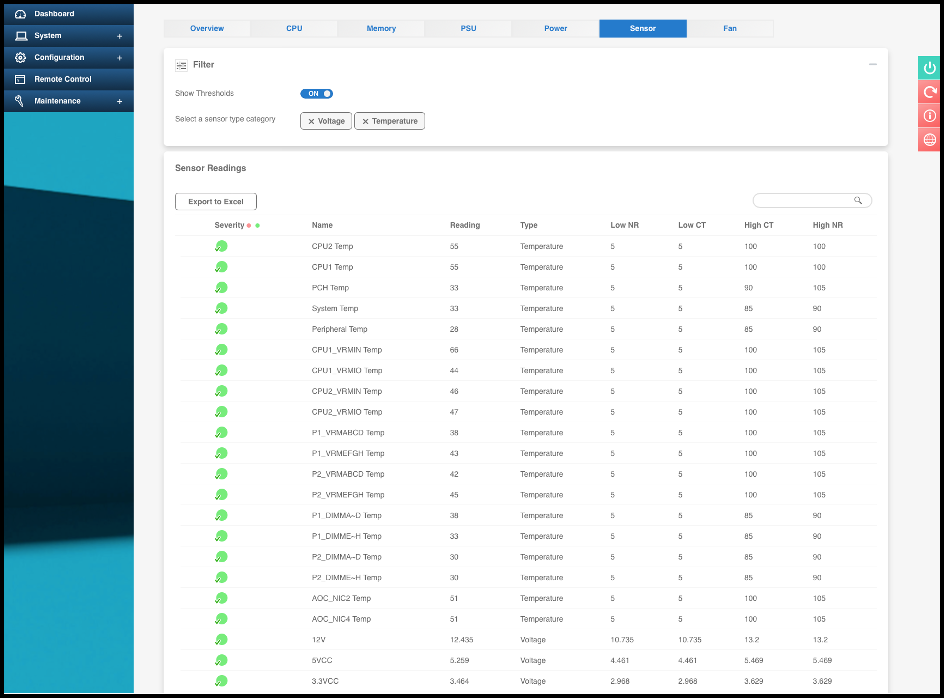Screen dimensions: 944x698
Task: Click the Filter settings icon
Action: [x=181, y=65]
